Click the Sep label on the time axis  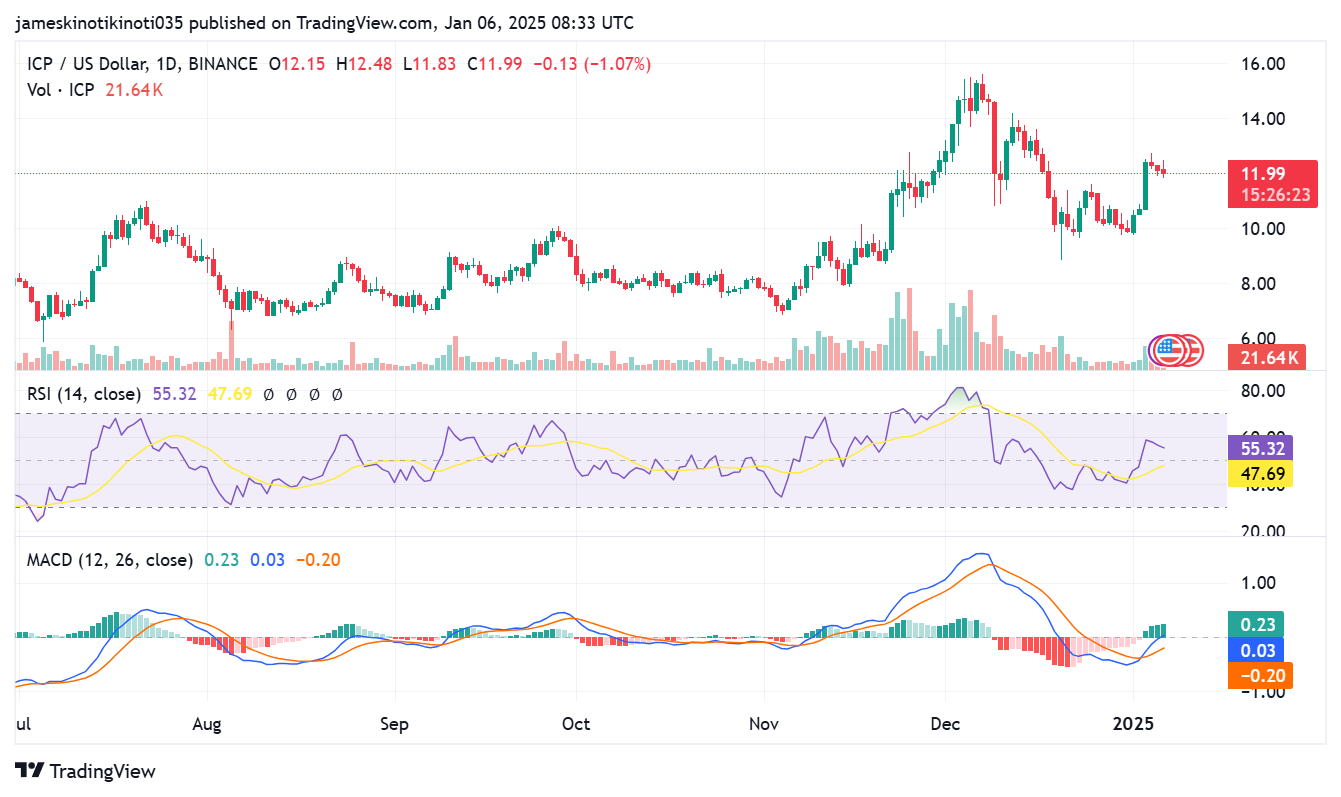[x=395, y=723]
